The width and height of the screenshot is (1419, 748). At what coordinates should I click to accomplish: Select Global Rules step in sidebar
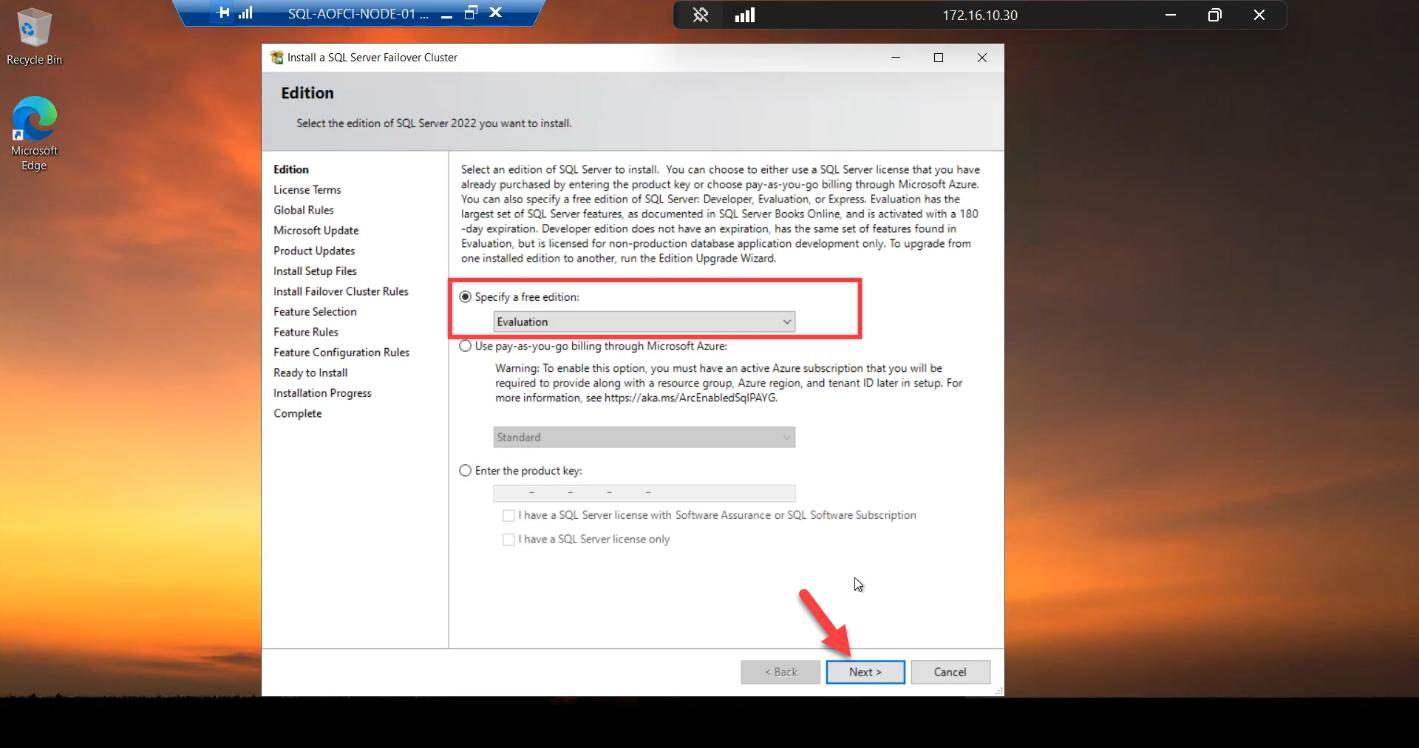click(304, 210)
